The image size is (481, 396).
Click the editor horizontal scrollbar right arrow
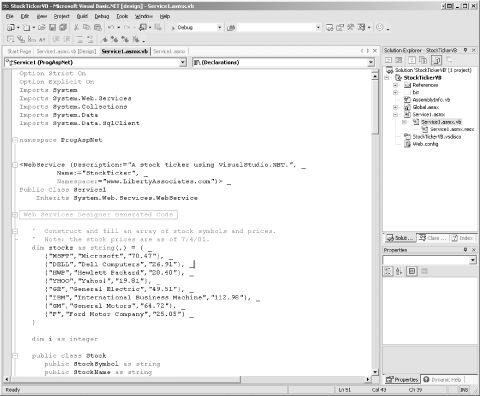click(368, 379)
